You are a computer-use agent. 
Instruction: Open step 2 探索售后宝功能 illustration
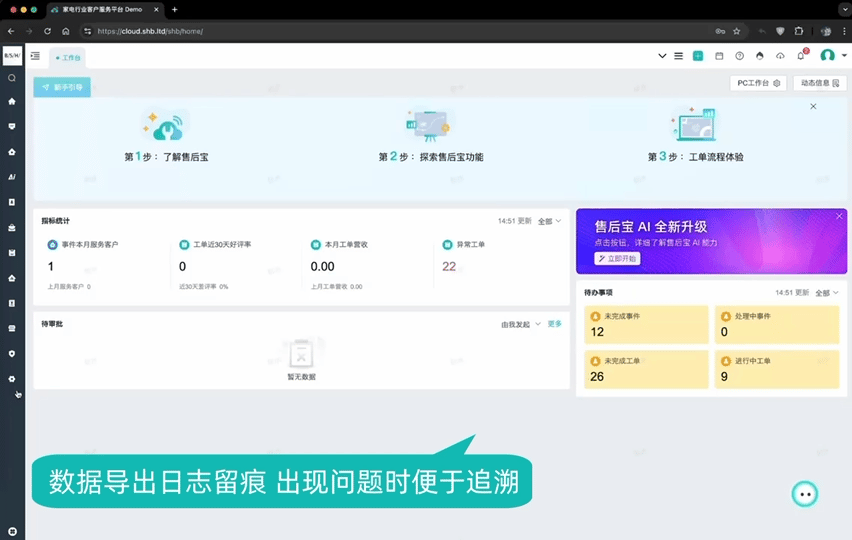click(x=429, y=125)
